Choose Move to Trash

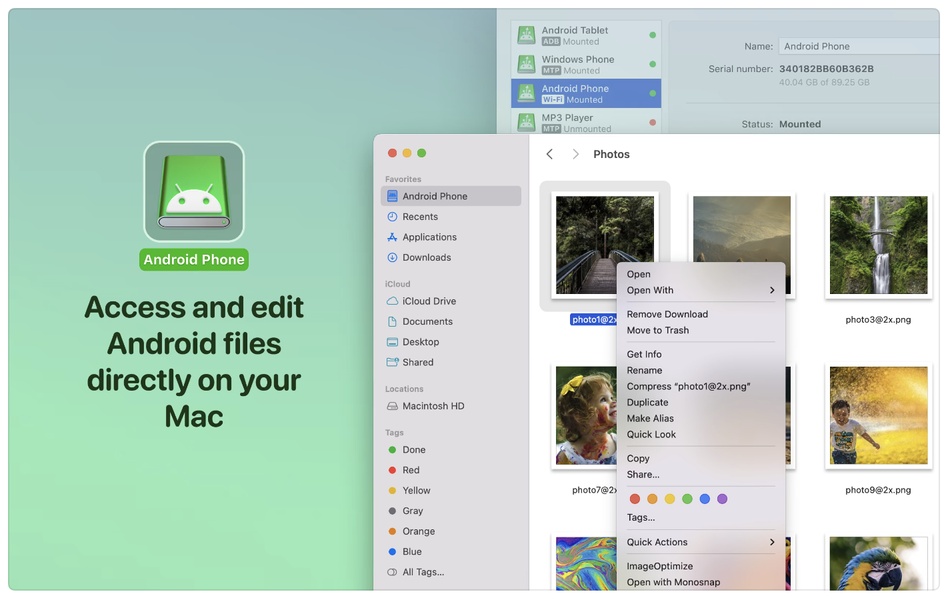[701, 330]
